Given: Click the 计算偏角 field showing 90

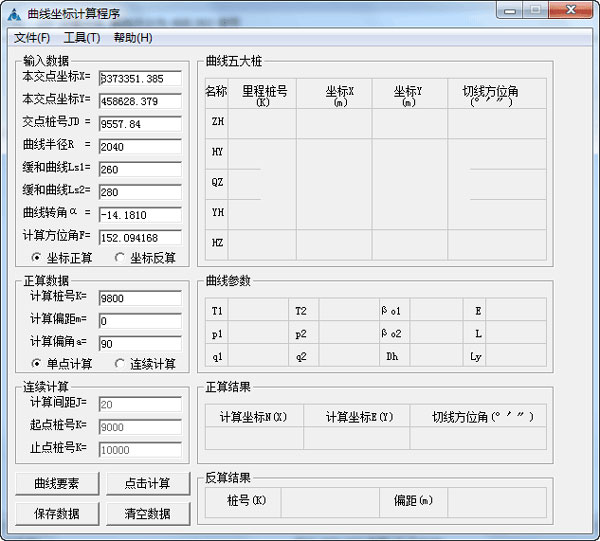Looking at the screenshot, I should coord(139,344).
